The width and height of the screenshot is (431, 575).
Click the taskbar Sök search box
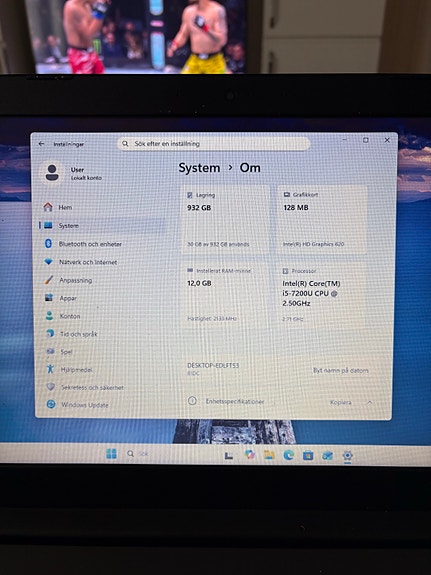(138, 454)
